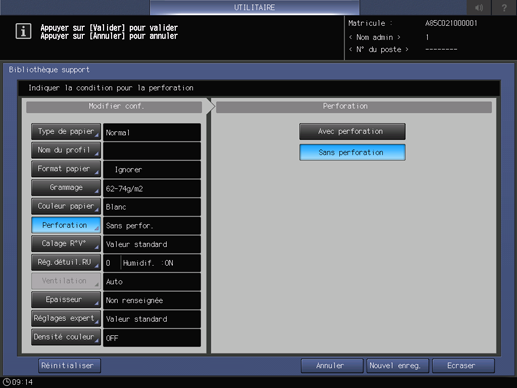Open the Grammage setting

tap(66, 188)
